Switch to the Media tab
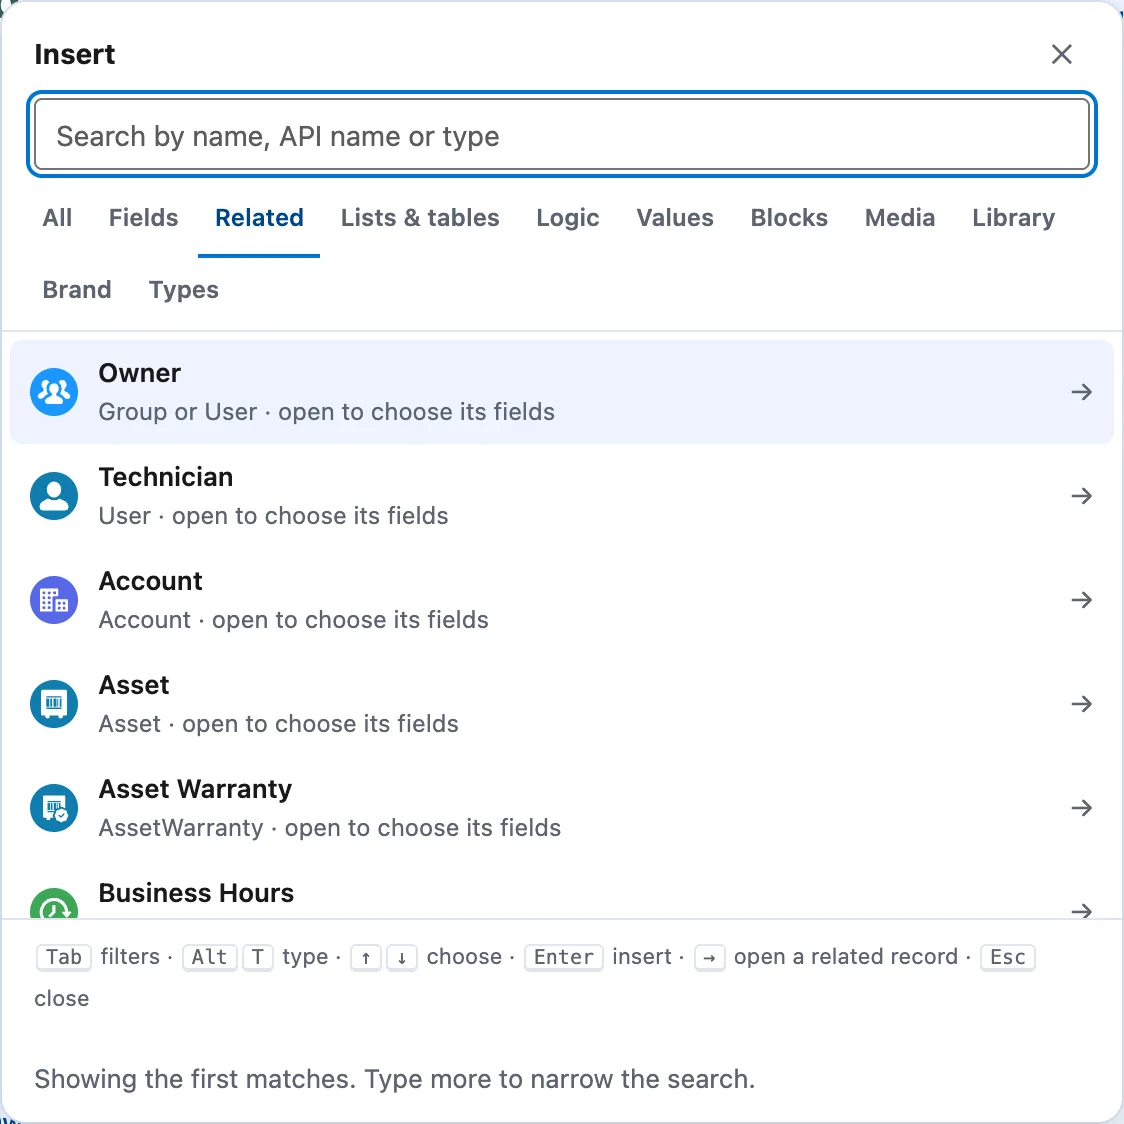1124x1124 pixels. (x=900, y=218)
